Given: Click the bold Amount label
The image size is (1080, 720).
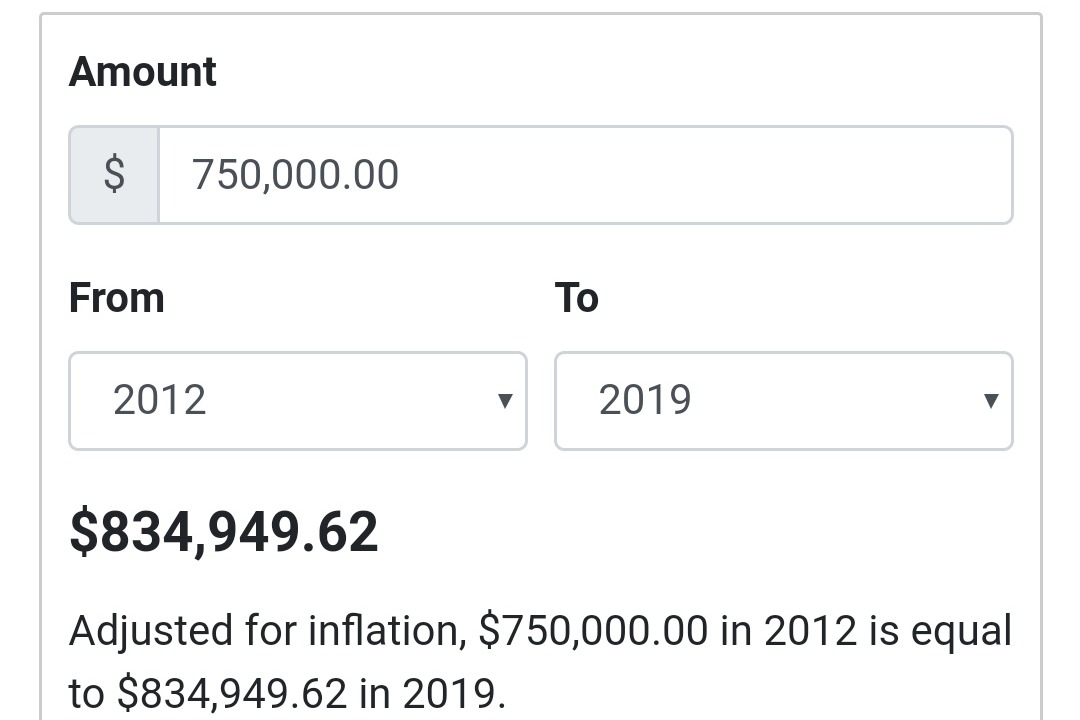Looking at the screenshot, I should click(143, 72).
